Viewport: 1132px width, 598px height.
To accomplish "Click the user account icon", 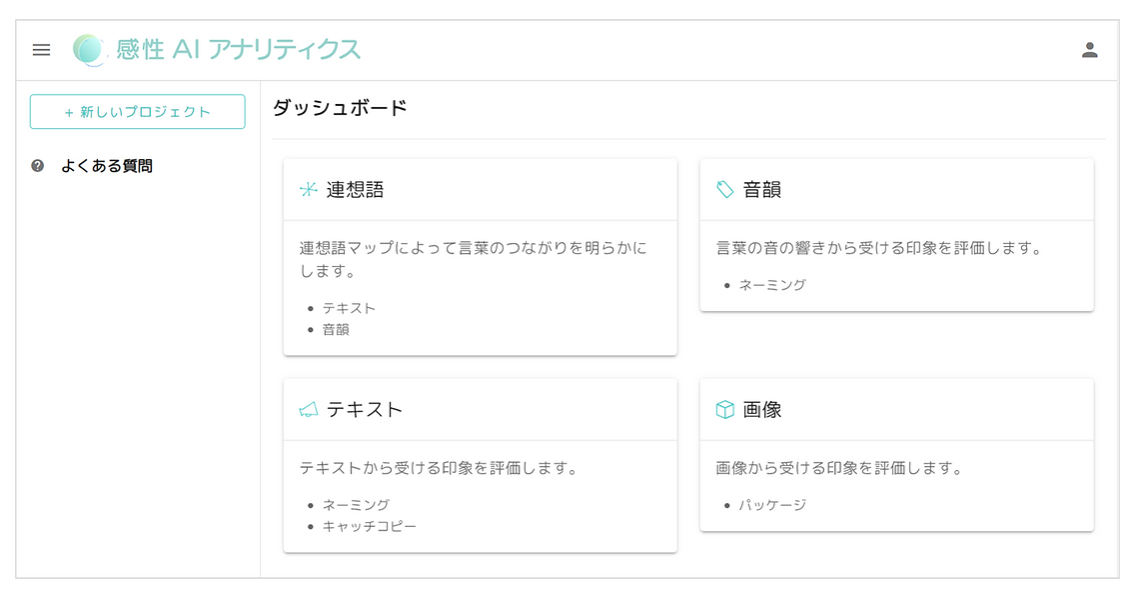I will [1089, 50].
